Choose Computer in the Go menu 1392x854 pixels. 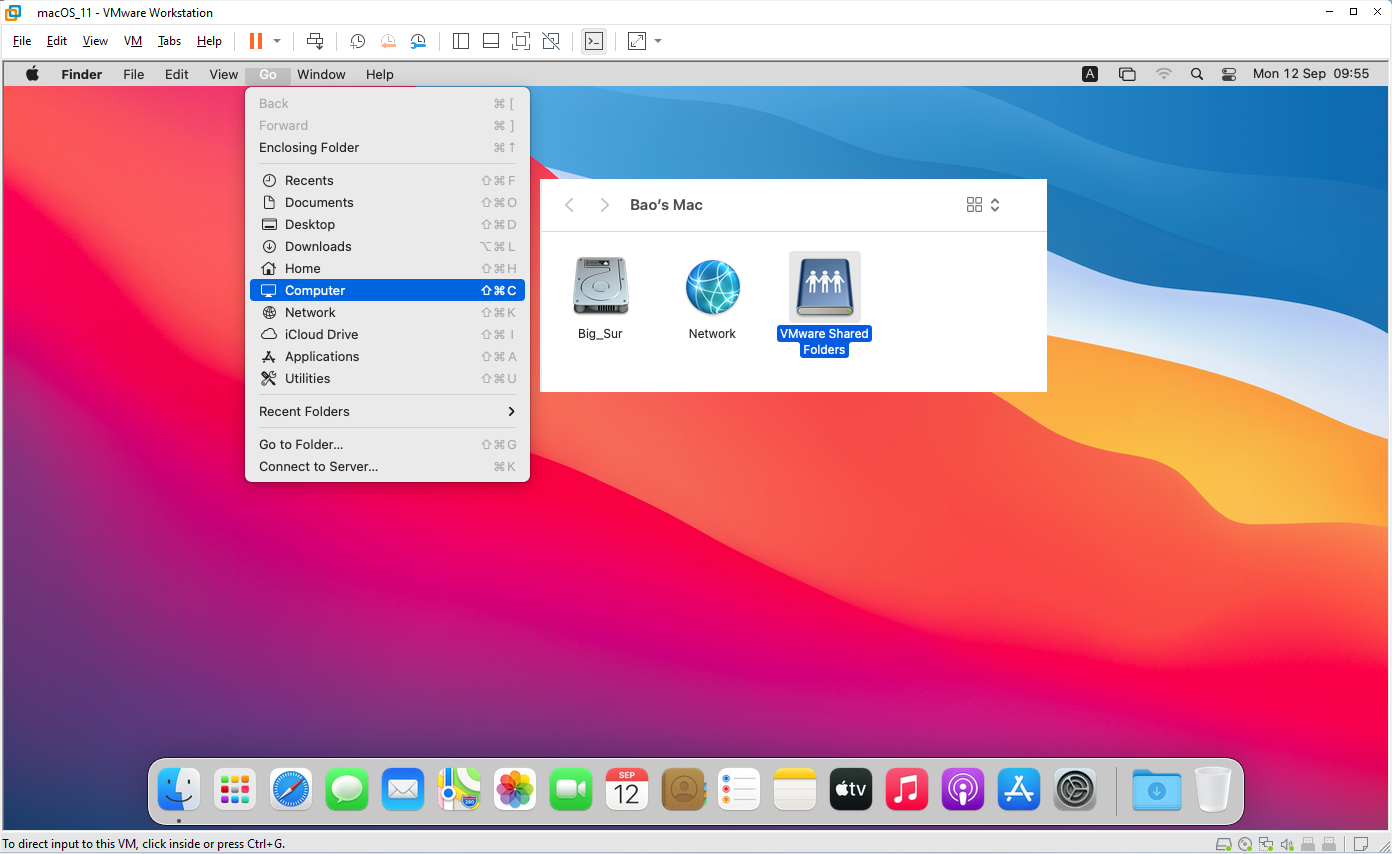387,290
